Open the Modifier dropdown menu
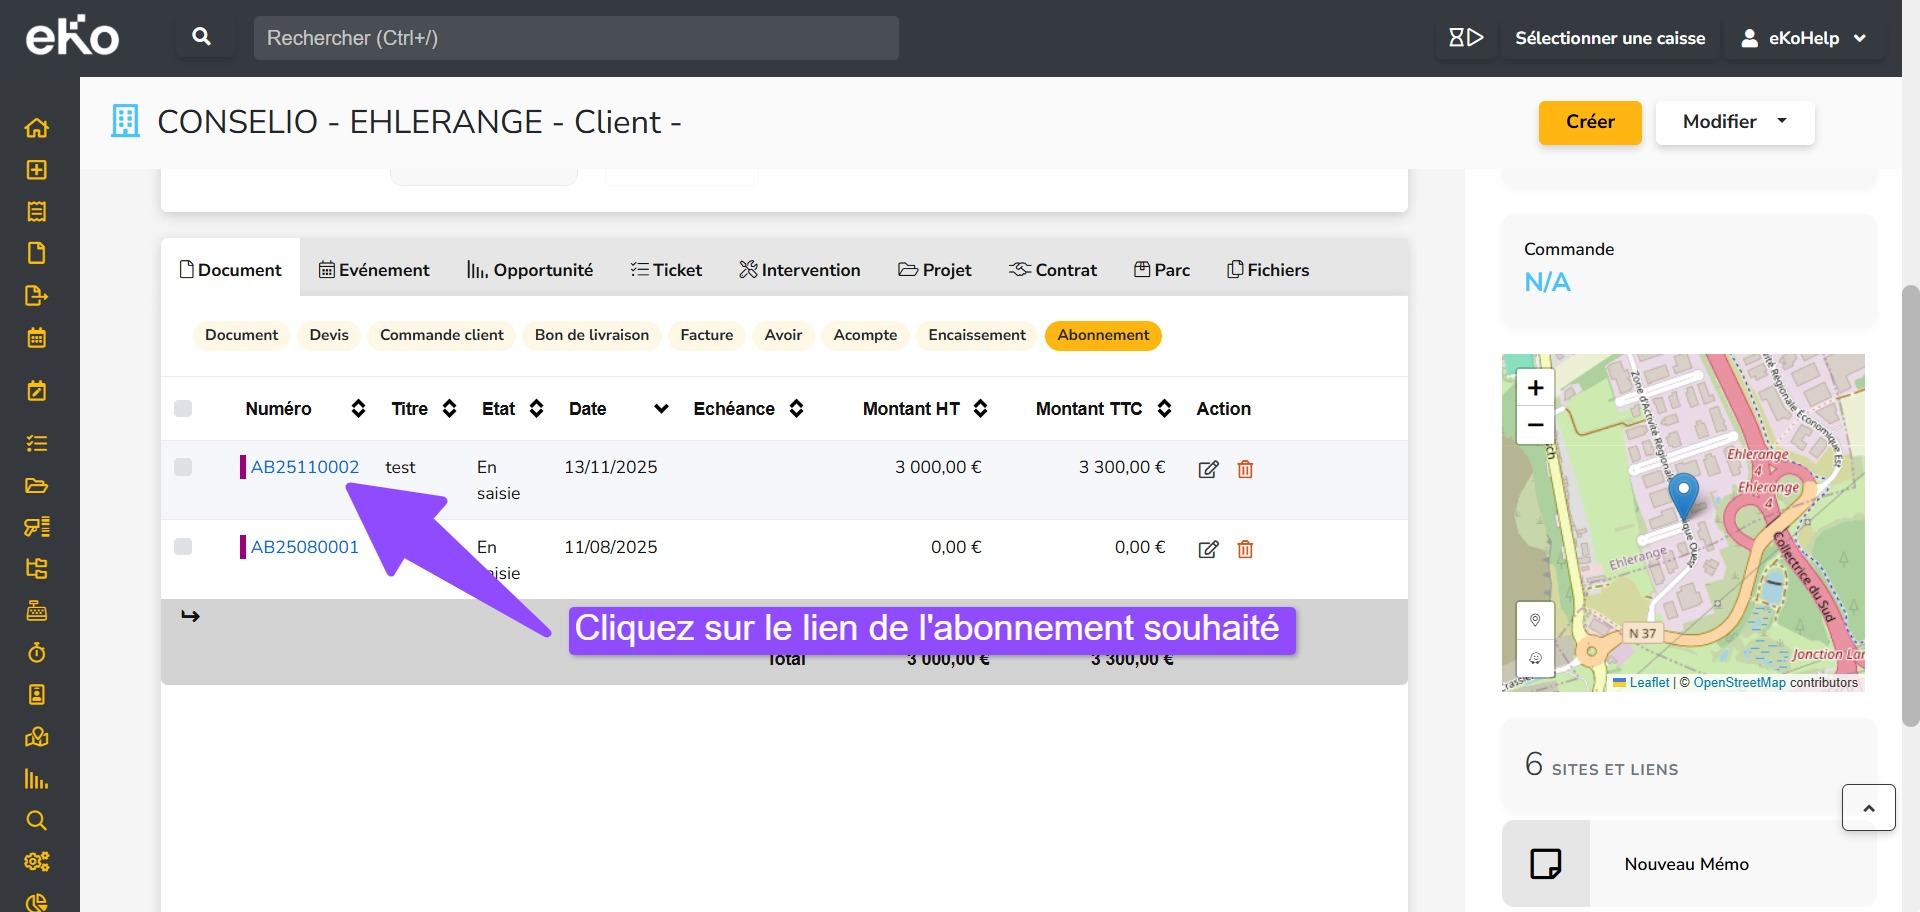Screen dimensions: 1920x912 coord(1734,122)
